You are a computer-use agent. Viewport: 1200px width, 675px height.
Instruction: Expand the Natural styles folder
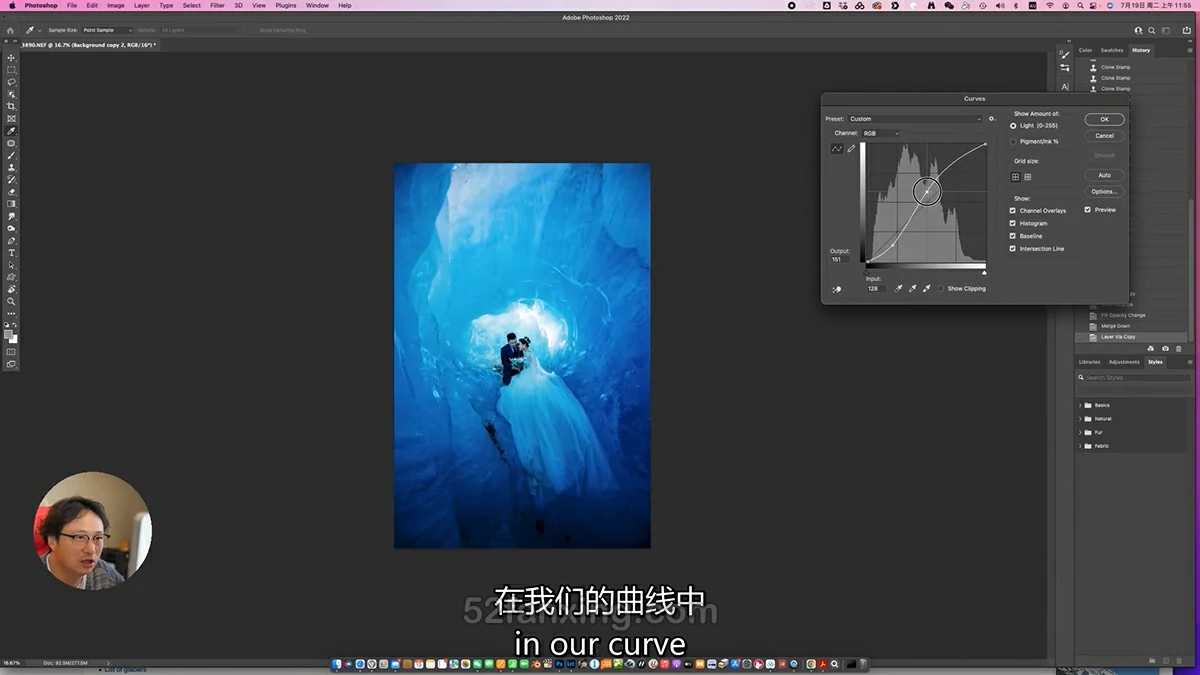[1080, 419]
